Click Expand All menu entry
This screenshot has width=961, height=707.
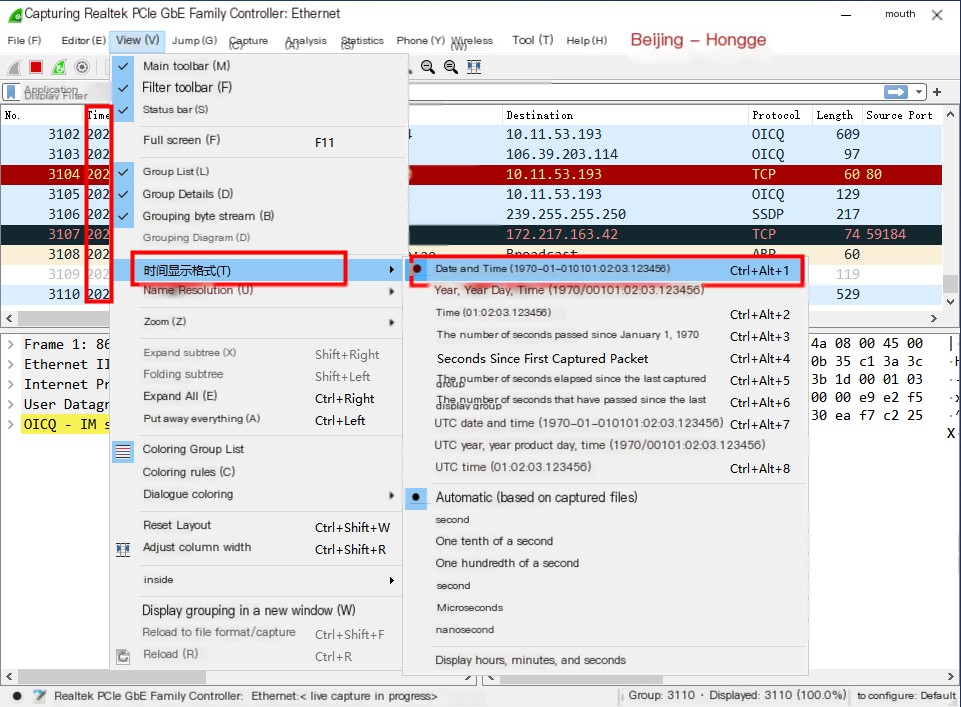(257, 396)
